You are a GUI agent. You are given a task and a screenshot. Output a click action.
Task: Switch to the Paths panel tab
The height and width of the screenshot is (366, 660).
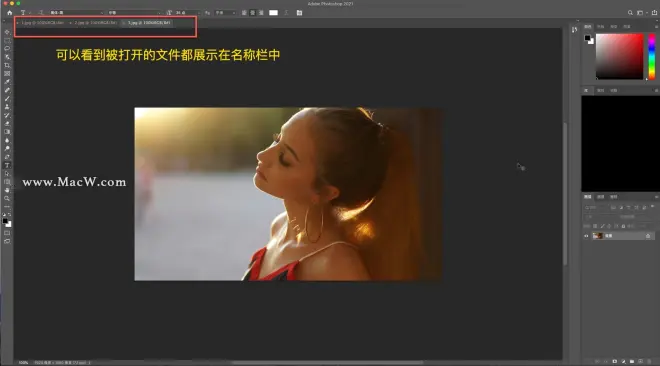pos(614,197)
